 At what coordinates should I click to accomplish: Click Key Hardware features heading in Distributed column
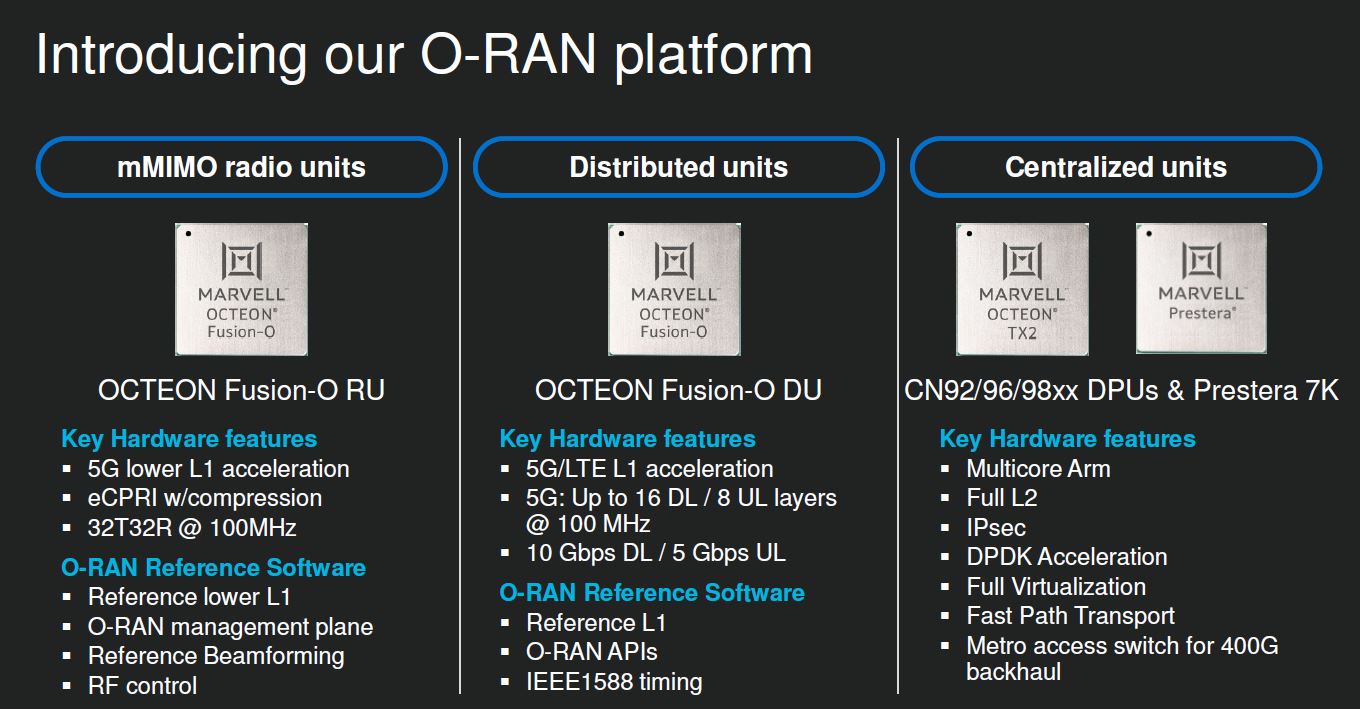(x=627, y=439)
